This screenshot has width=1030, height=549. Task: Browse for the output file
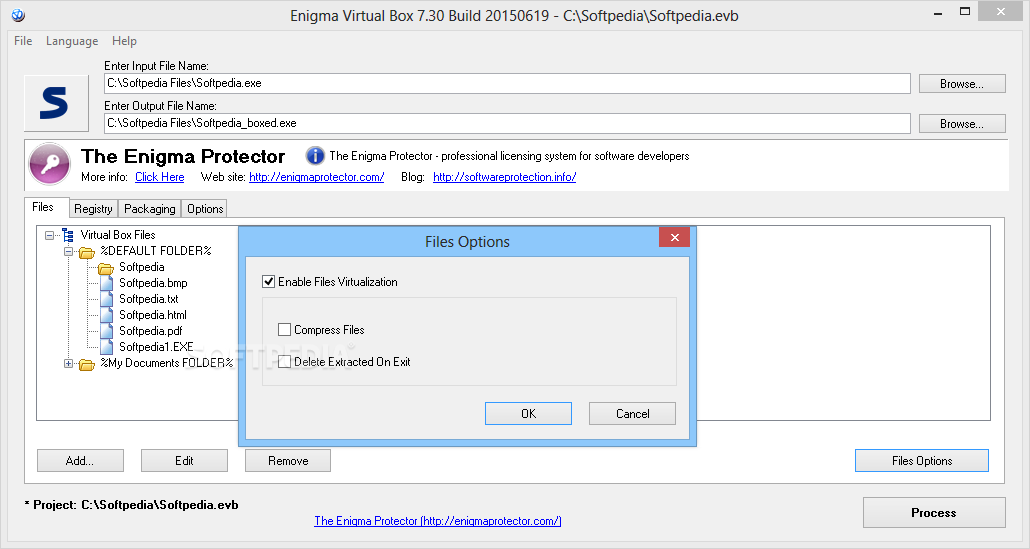pos(962,123)
